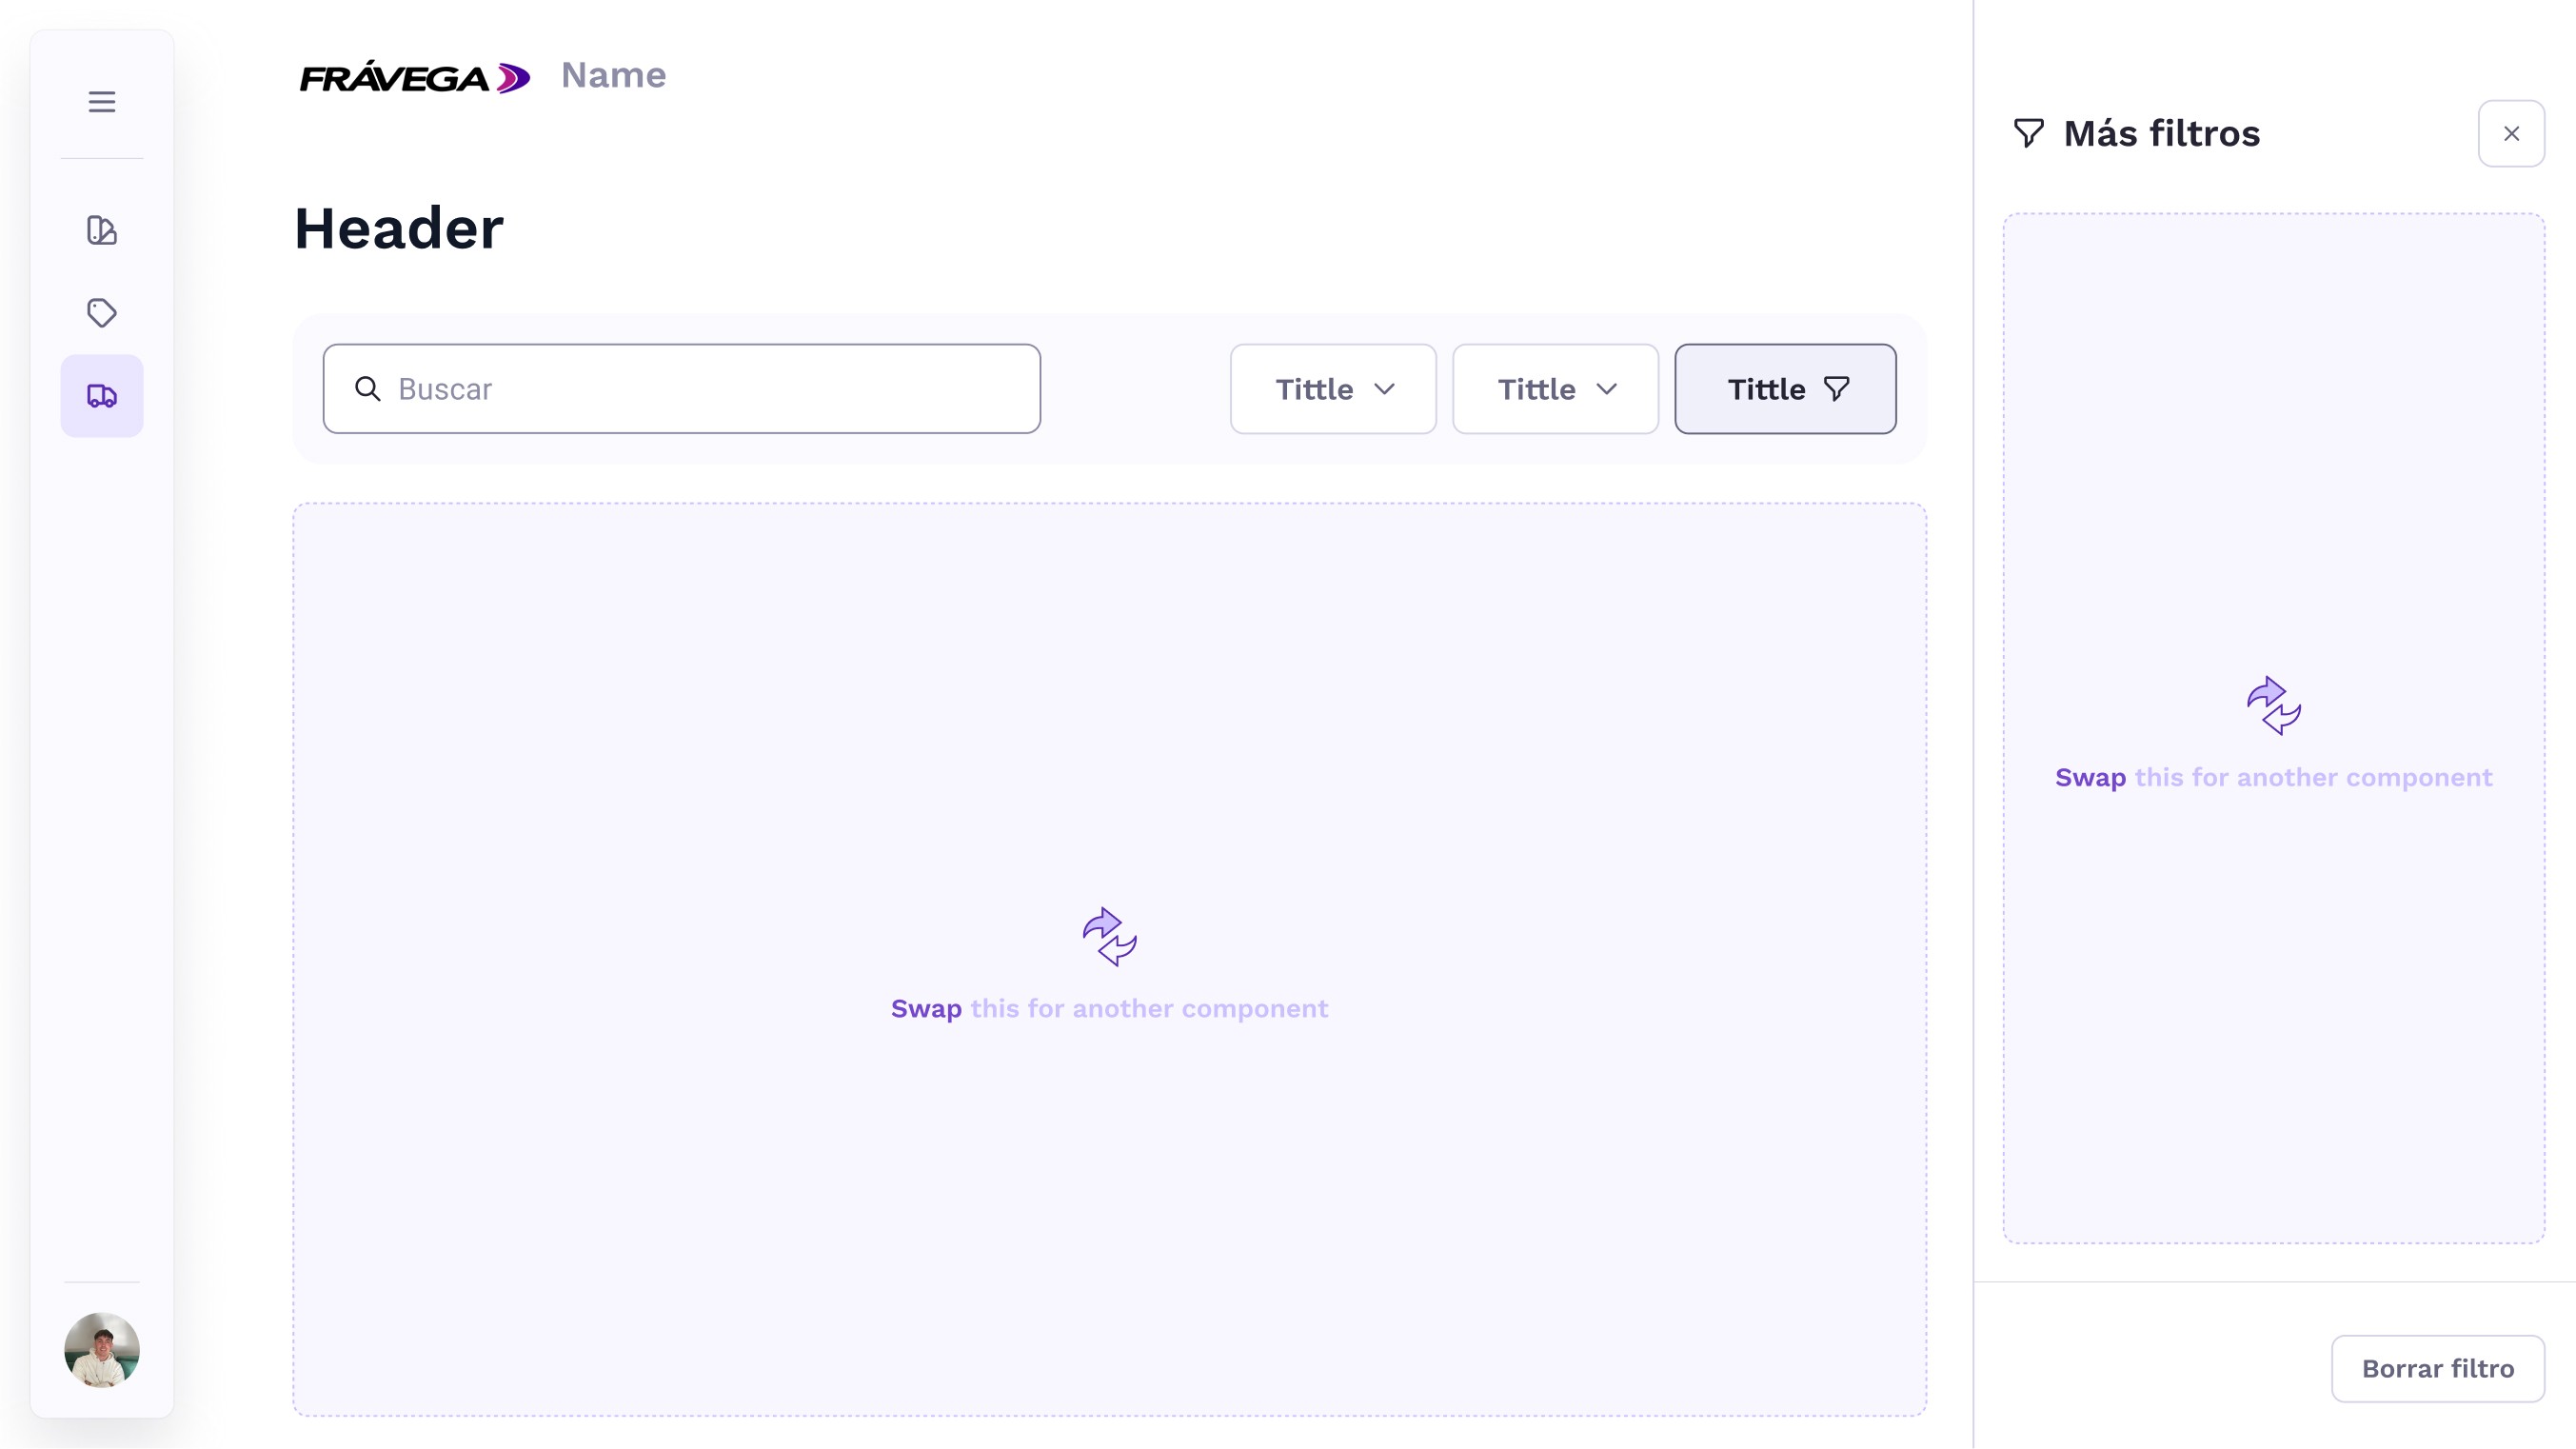
Task: Open the second Tittle dropdown
Action: coord(1554,389)
